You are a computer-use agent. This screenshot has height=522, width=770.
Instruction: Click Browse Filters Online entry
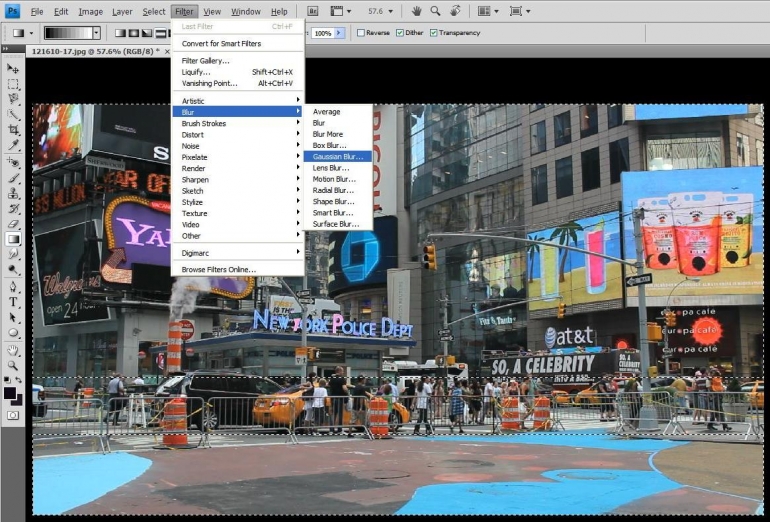pyautogui.click(x=238, y=270)
